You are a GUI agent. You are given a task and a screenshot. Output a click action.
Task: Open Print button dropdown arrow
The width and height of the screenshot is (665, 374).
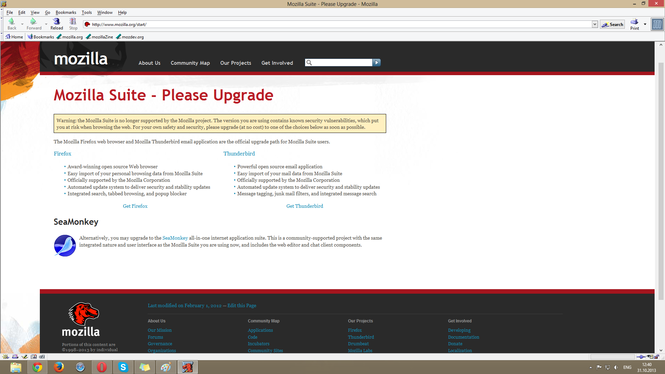pyautogui.click(x=645, y=24)
